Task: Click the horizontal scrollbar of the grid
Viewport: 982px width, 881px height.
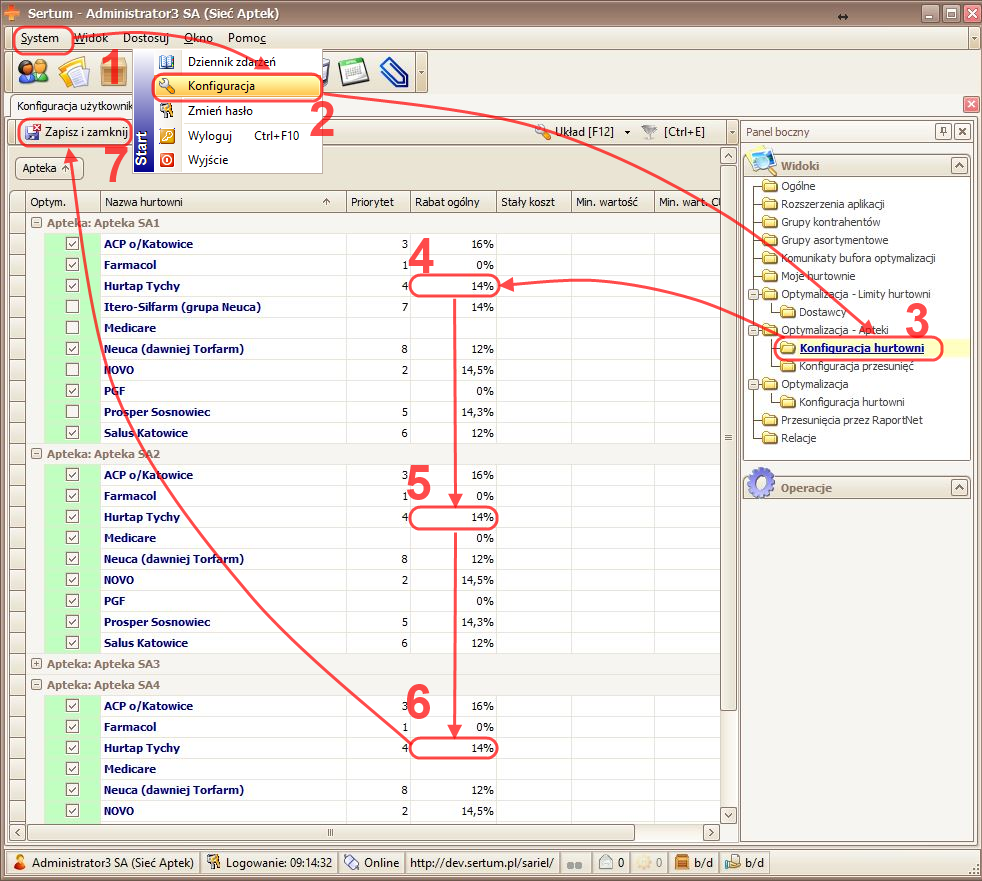Action: [x=330, y=832]
